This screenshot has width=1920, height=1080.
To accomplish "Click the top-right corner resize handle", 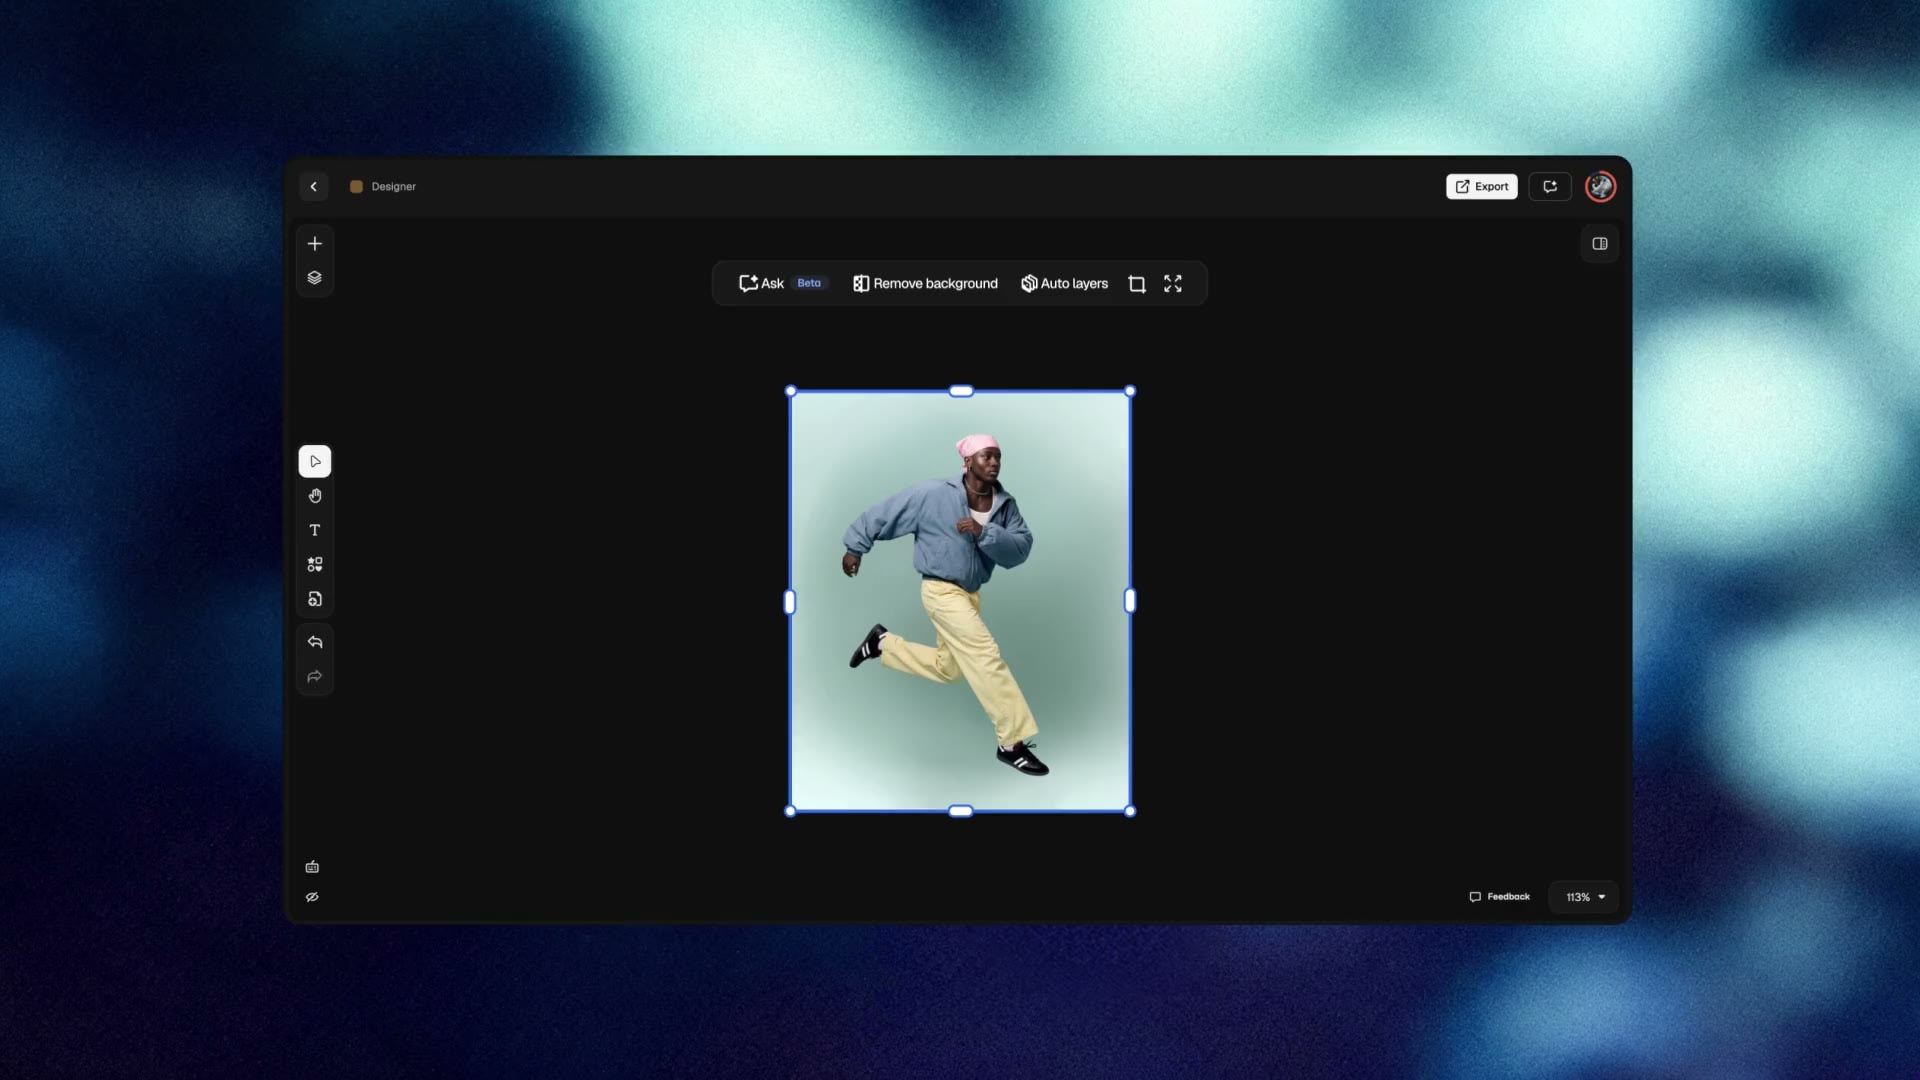I will click(x=1130, y=392).
